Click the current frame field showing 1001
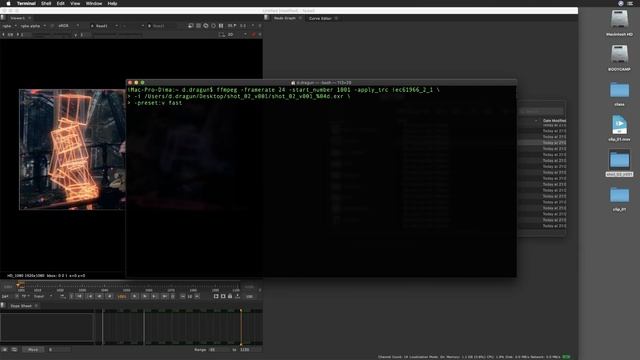The width and height of the screenshot is (640, 360). (x=122, y=297)
